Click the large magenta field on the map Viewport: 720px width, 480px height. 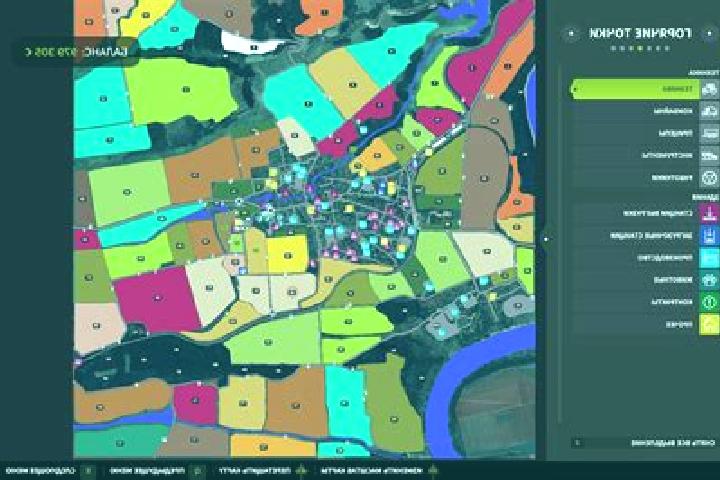157,299
